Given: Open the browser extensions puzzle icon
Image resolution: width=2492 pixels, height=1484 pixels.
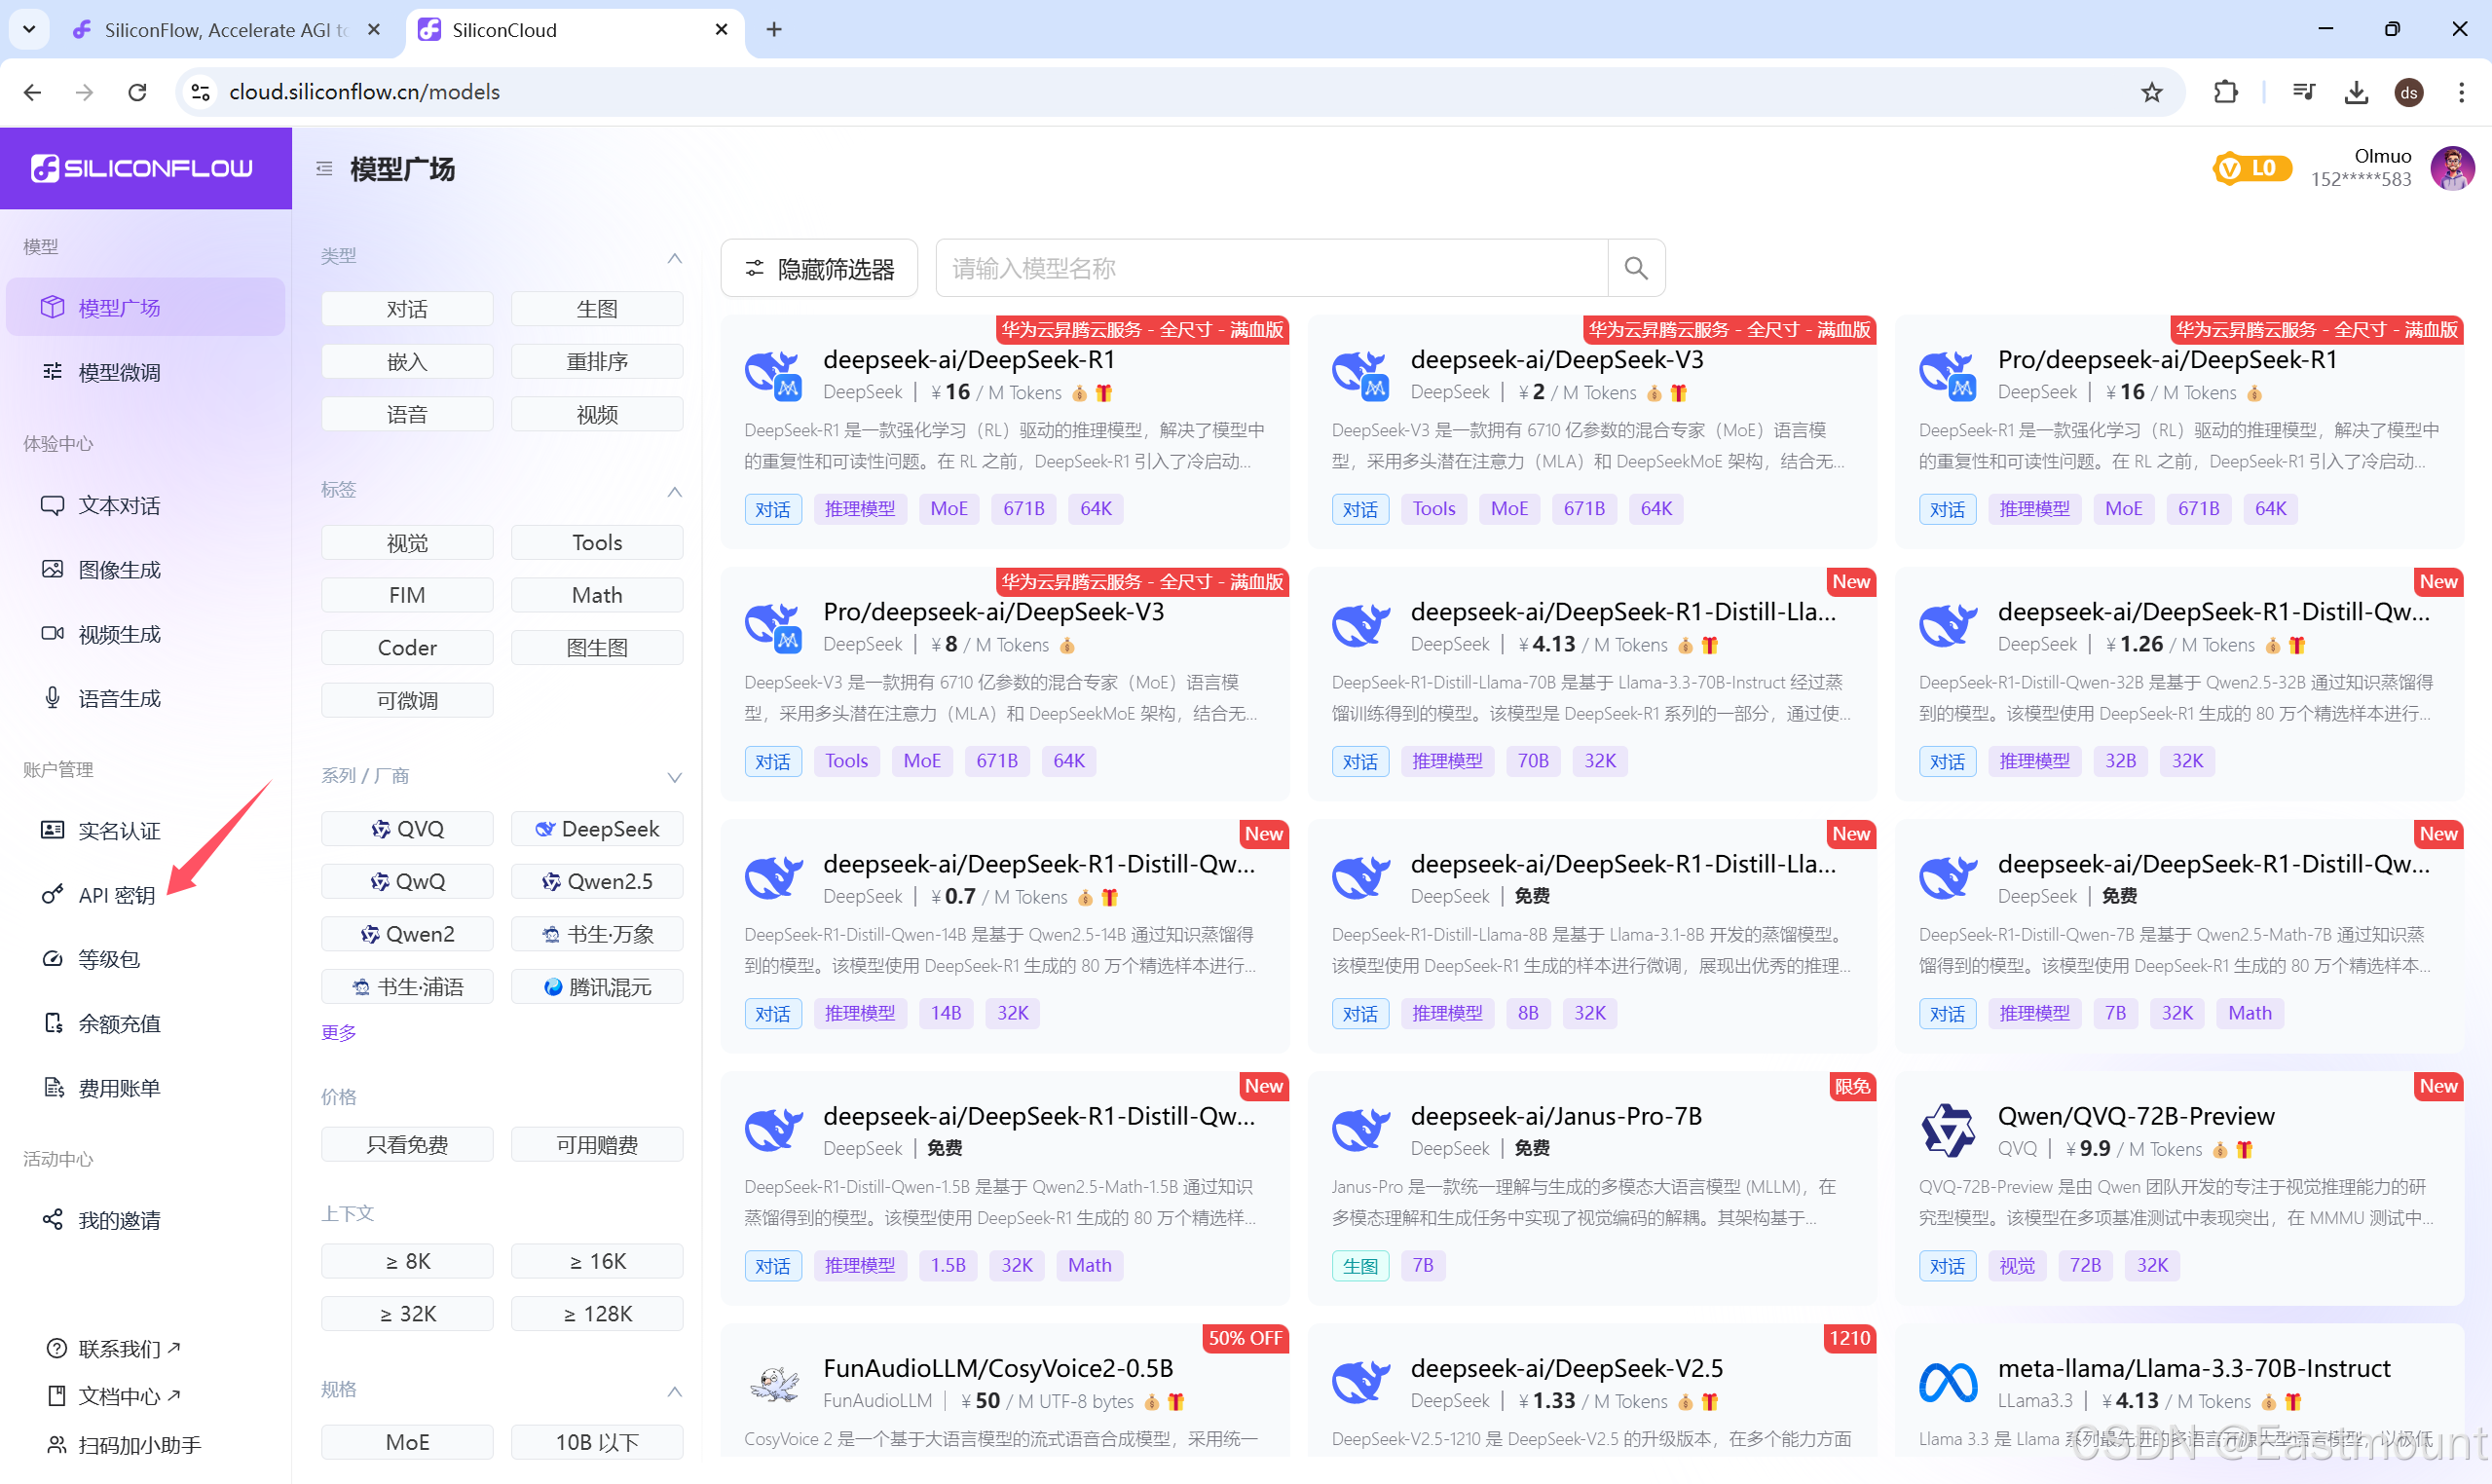Looking at the screenshot, I should (2225, 92).
